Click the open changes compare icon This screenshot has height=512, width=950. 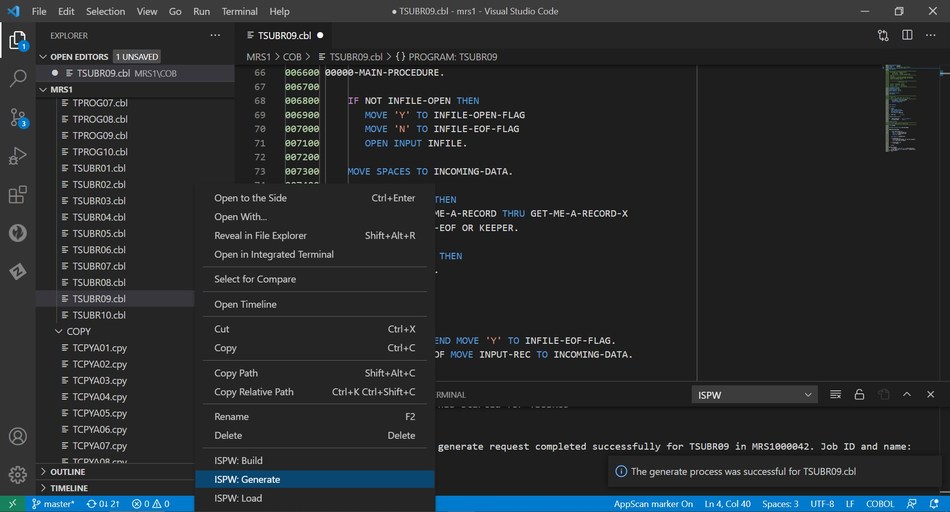[x=883, y=36]
